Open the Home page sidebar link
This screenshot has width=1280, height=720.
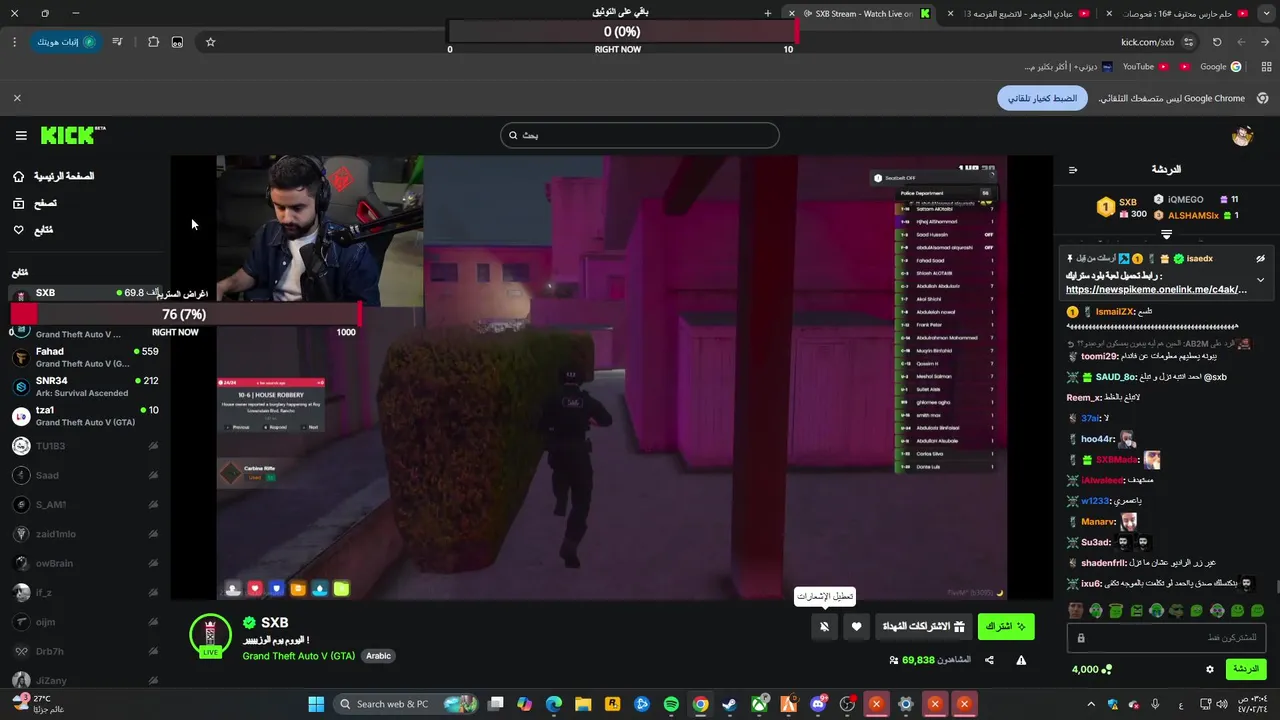[x=54, y=176]
